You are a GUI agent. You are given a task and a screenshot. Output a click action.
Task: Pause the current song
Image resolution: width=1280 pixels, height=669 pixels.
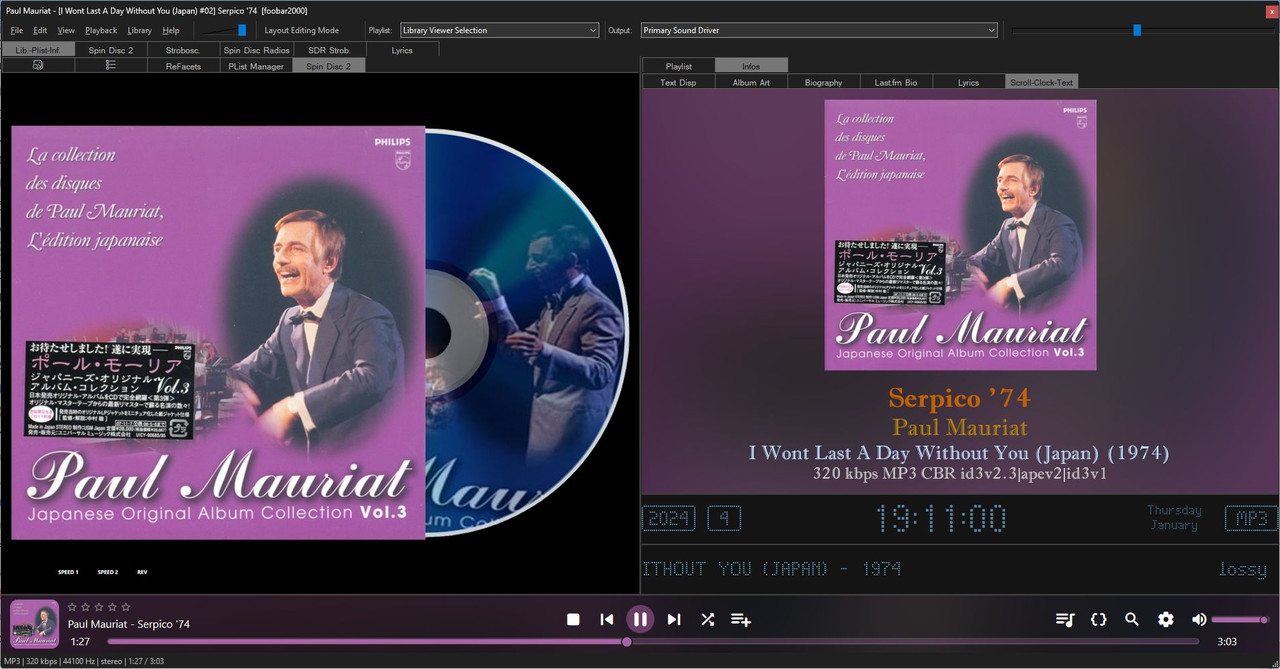tap(640, 619)
